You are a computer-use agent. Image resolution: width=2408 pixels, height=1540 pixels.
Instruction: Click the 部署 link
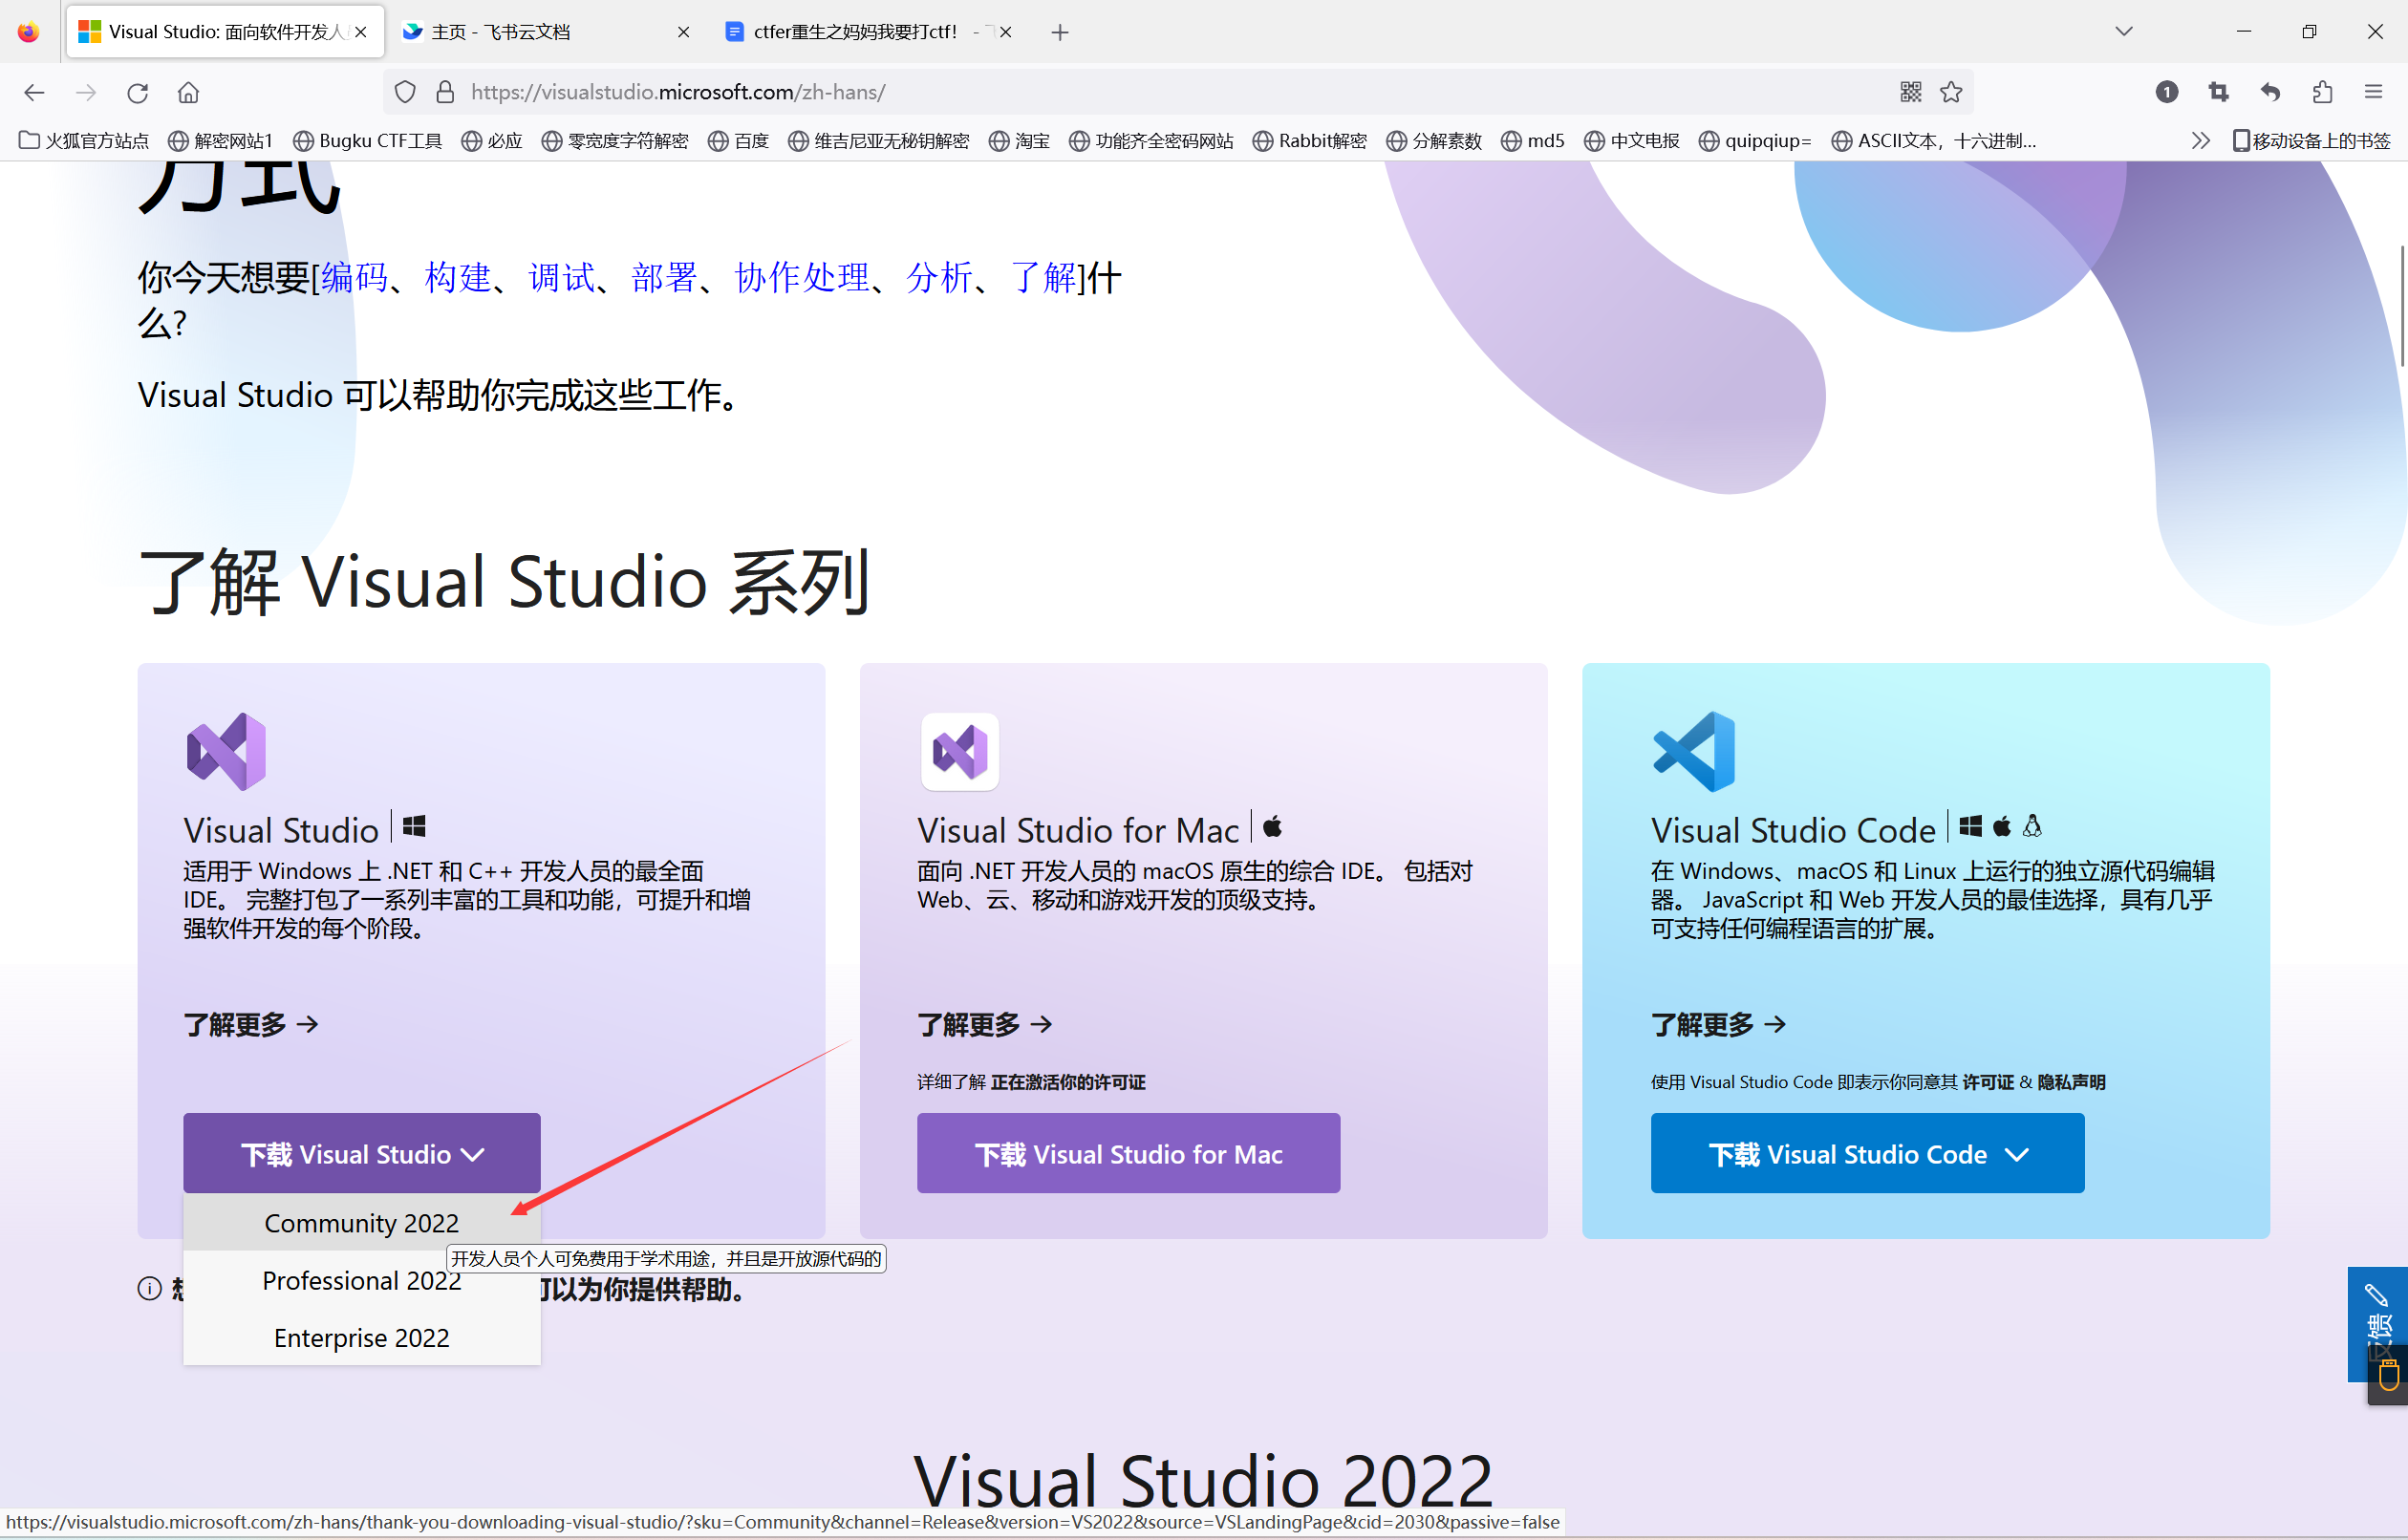[664, 278]
